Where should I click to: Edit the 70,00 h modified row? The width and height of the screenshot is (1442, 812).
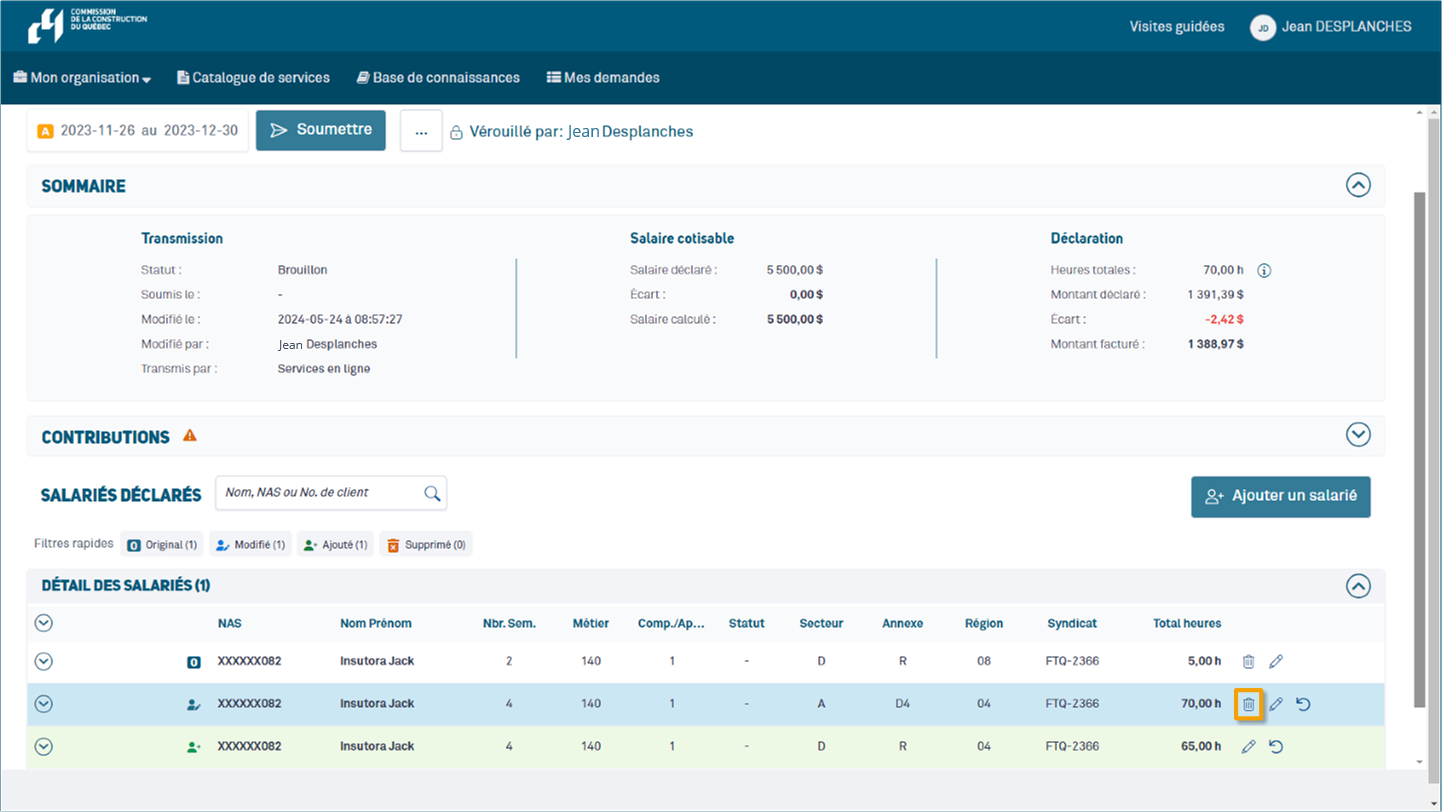[1276, 704]
